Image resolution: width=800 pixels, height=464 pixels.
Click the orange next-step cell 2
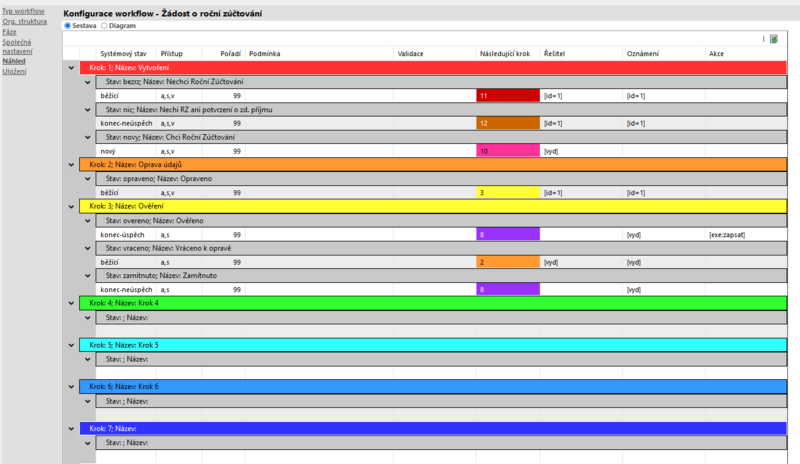coord(508,262)
